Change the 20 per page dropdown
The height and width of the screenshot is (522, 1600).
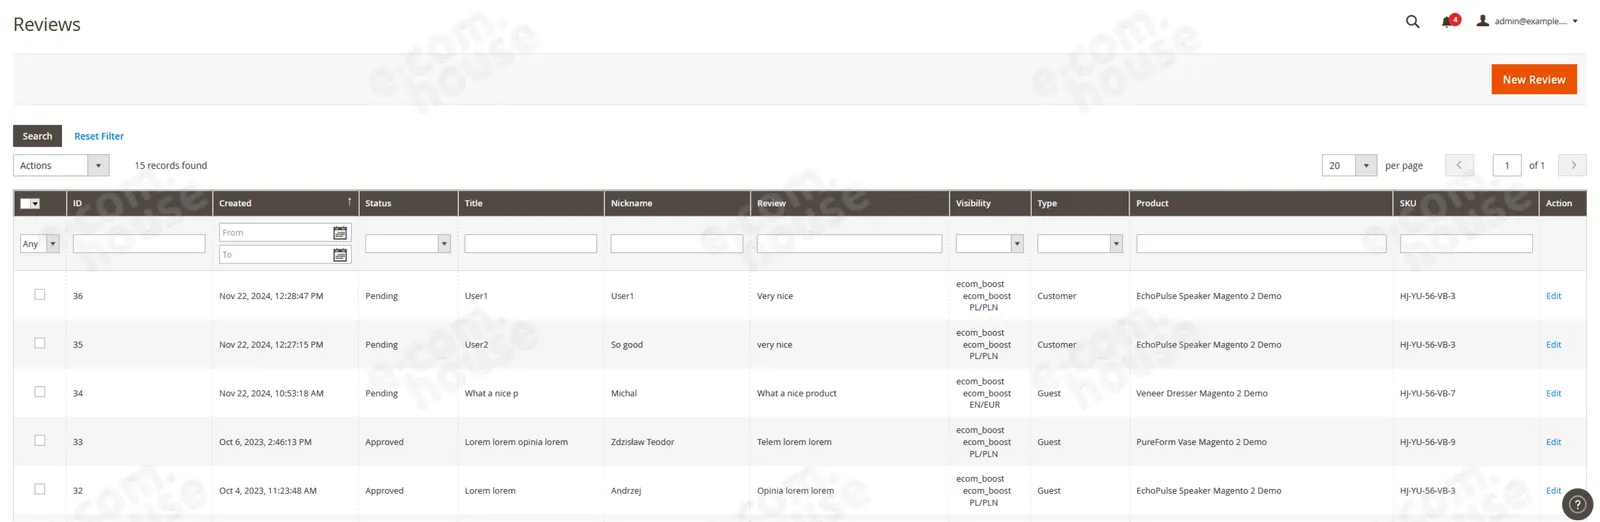coord(1349,165)
